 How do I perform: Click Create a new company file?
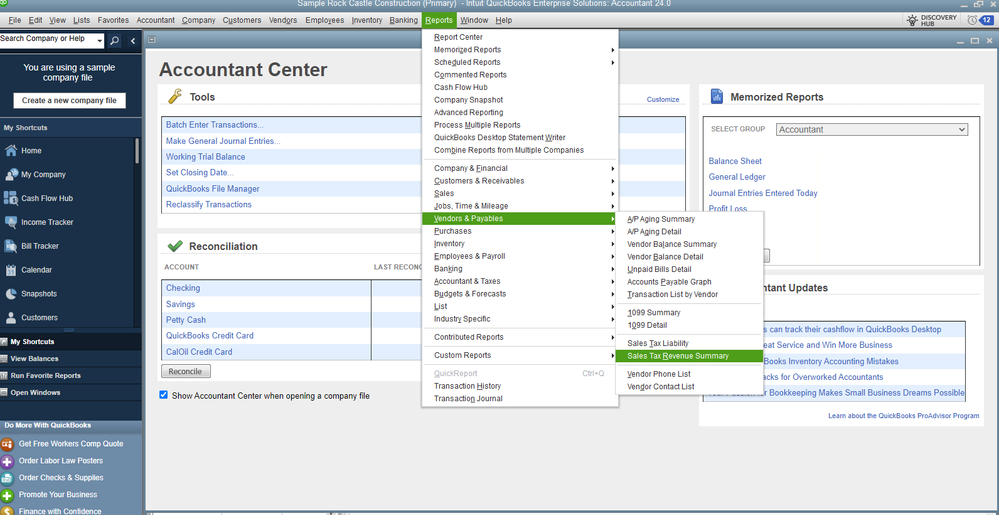[x=69, y=101]
